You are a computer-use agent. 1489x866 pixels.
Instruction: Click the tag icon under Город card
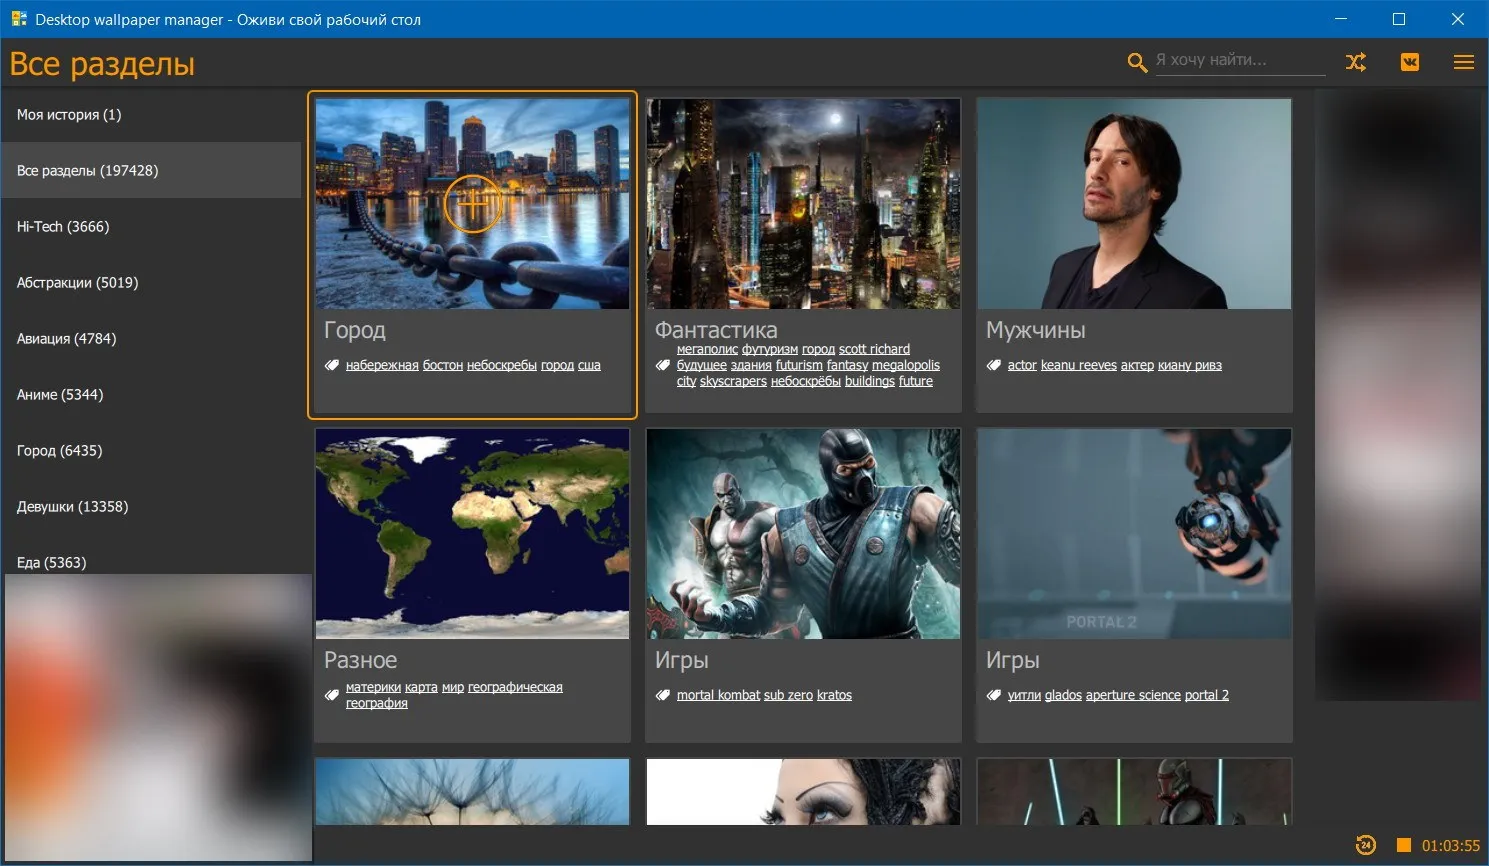(332, 365)
